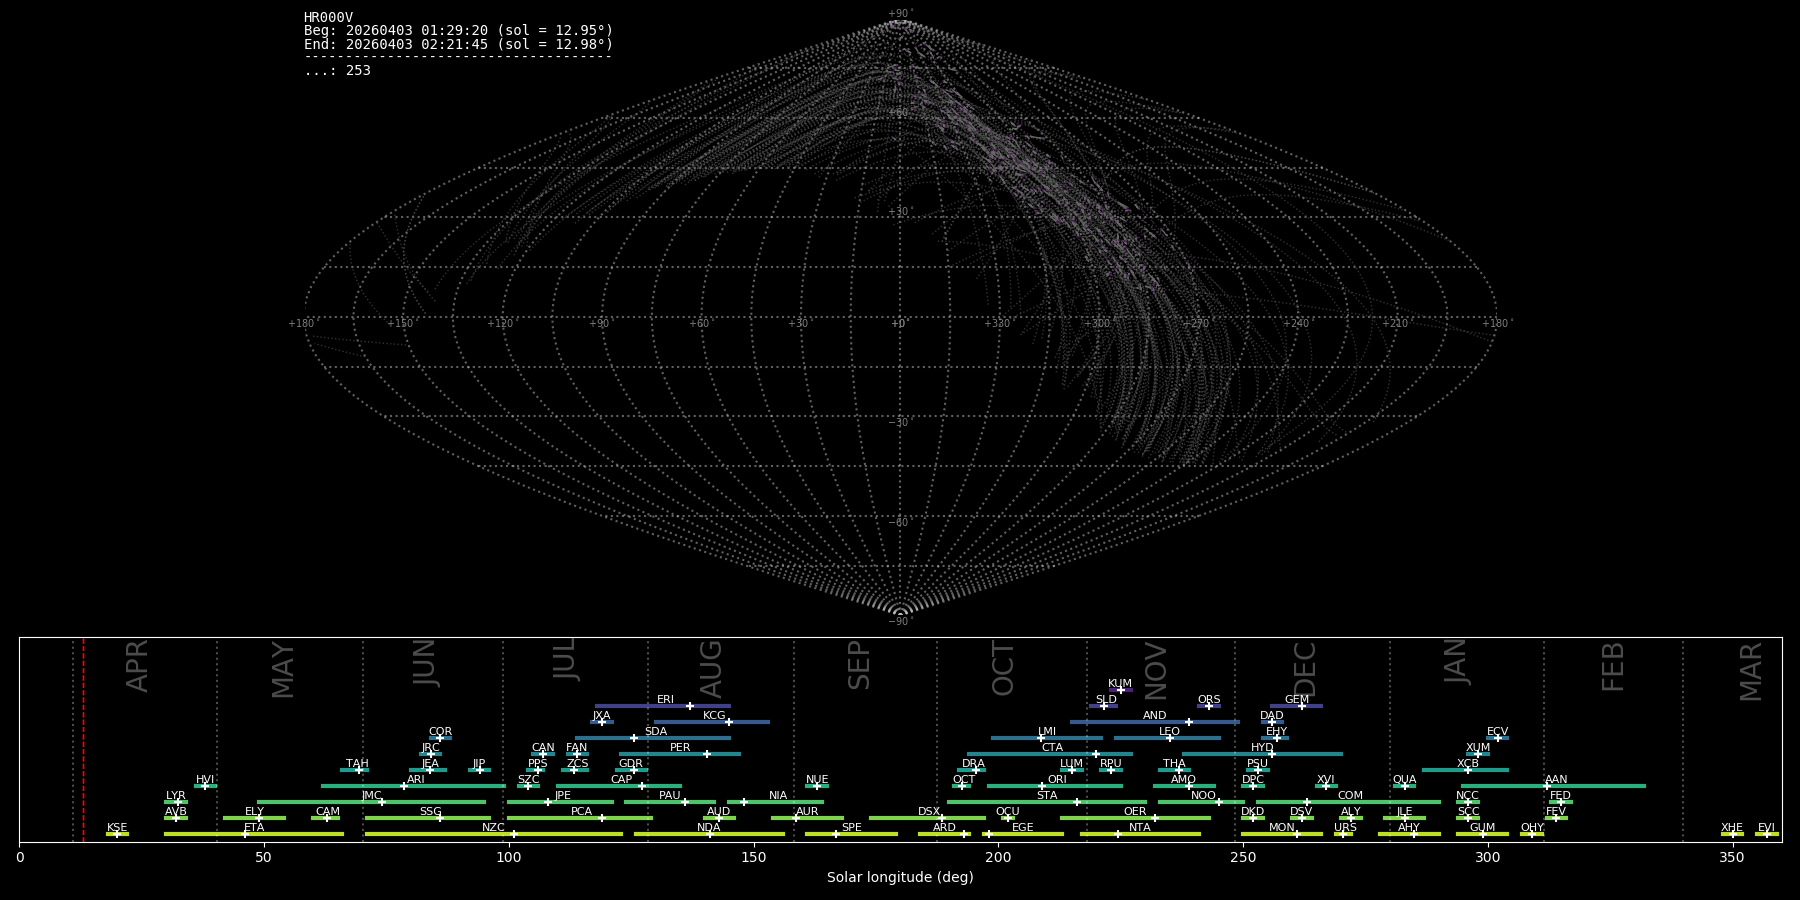This screenshot has width=1800, height=900.
Task: Select the MAR month label
Action: pyautogui.click(x=1751, y=671)
